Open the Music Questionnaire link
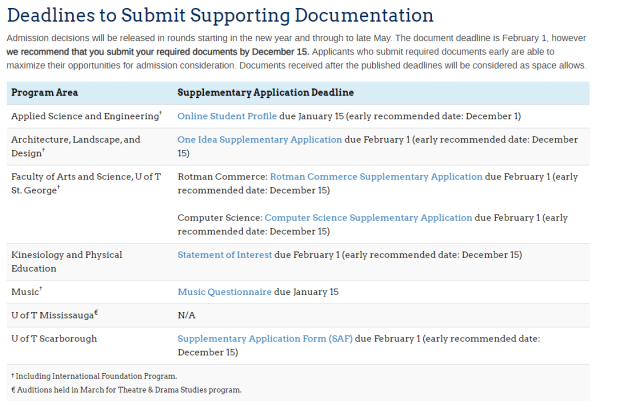The image size is (624, 406). [x=224, y=291]
